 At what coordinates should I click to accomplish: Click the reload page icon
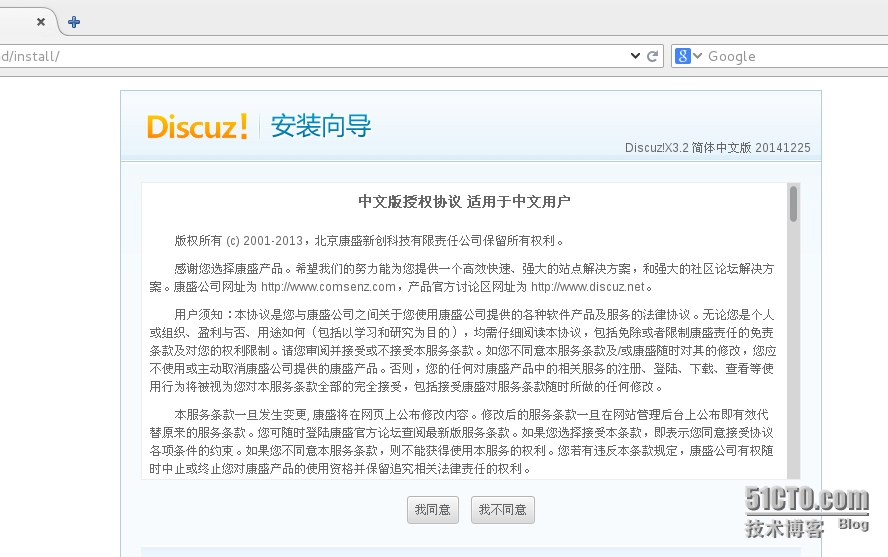click(x=652, y=56)
